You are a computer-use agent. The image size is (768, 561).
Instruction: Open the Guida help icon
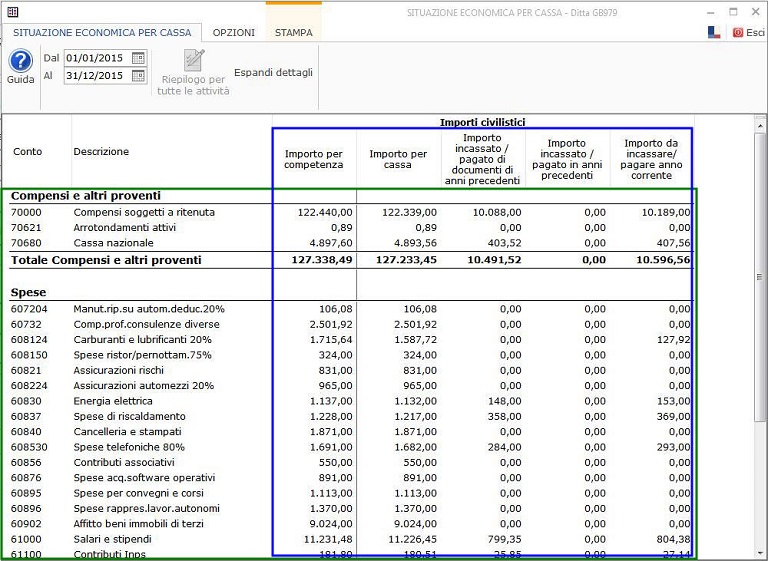tap(21, 61)
